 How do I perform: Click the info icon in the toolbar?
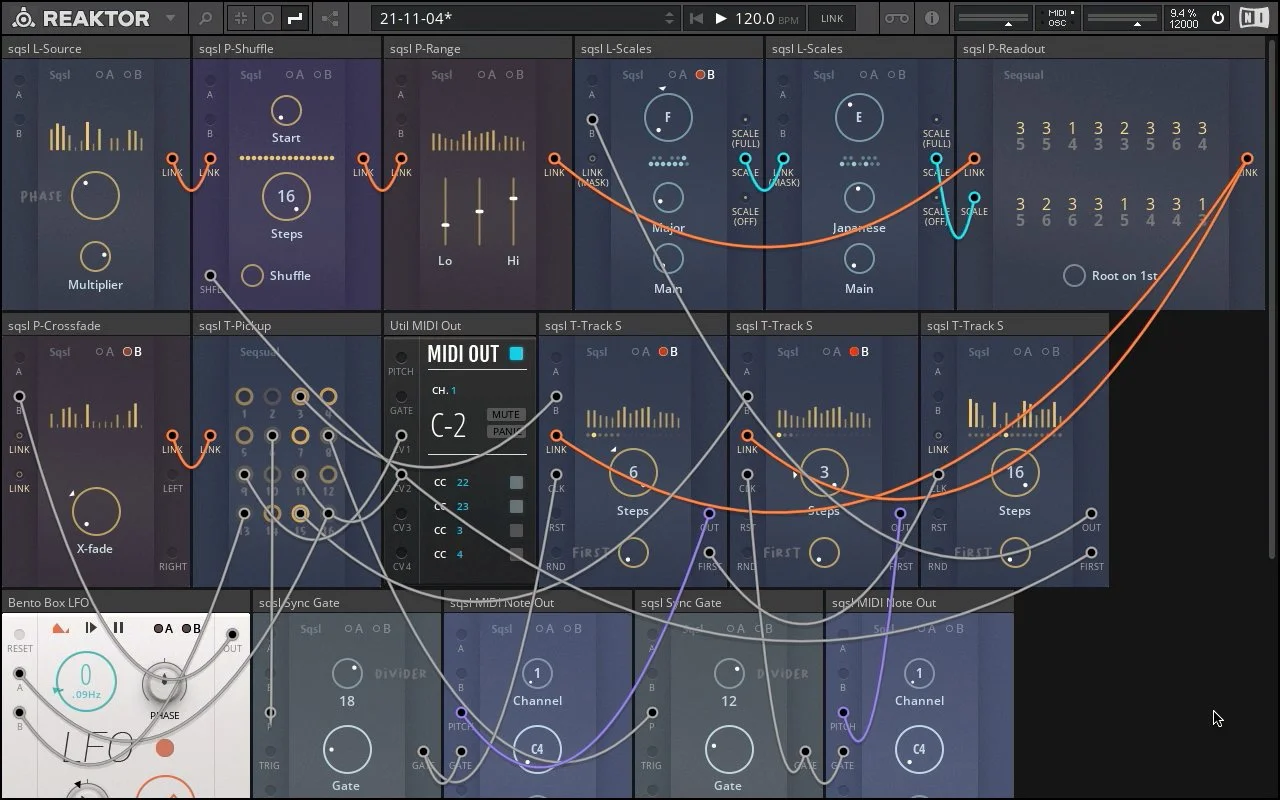[932, 18]
